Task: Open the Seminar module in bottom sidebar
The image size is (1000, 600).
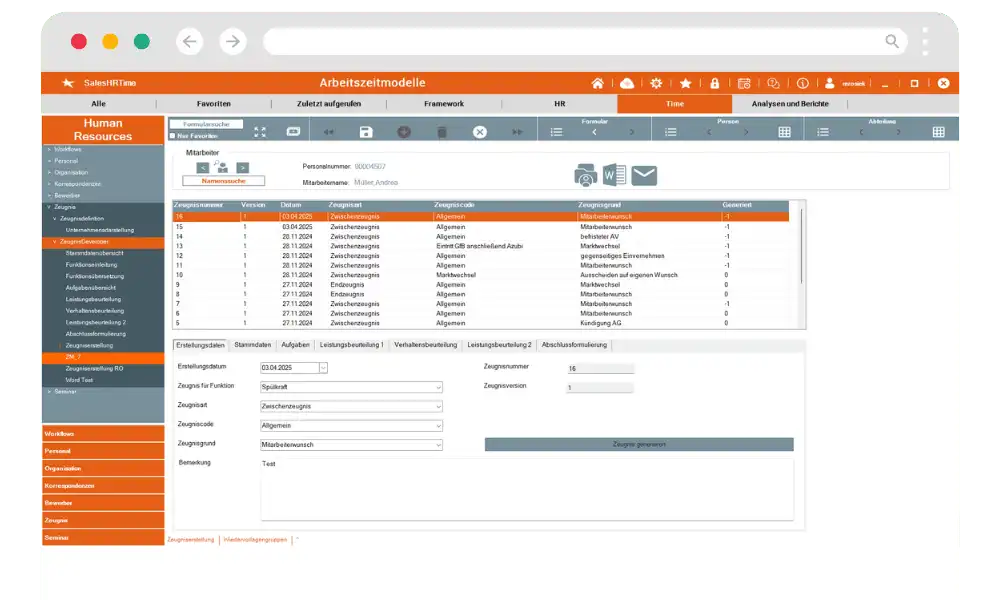Action: 103,538
